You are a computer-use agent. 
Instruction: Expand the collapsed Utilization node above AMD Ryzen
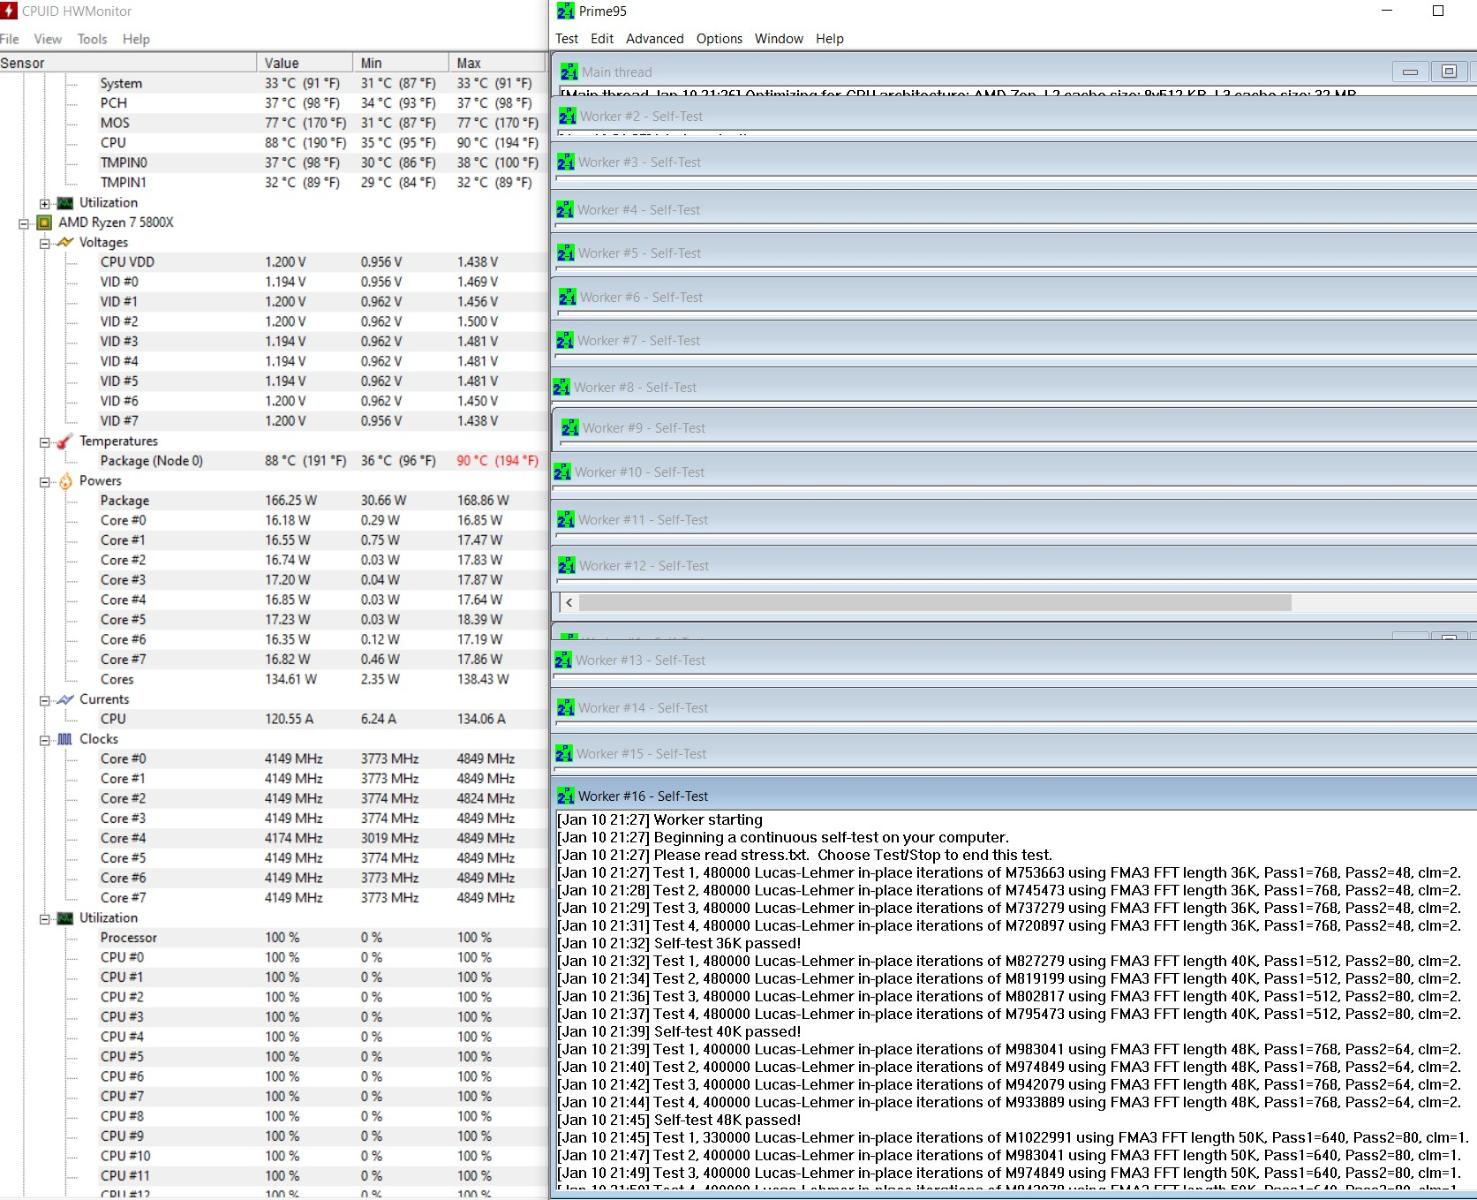pos(44,203)
